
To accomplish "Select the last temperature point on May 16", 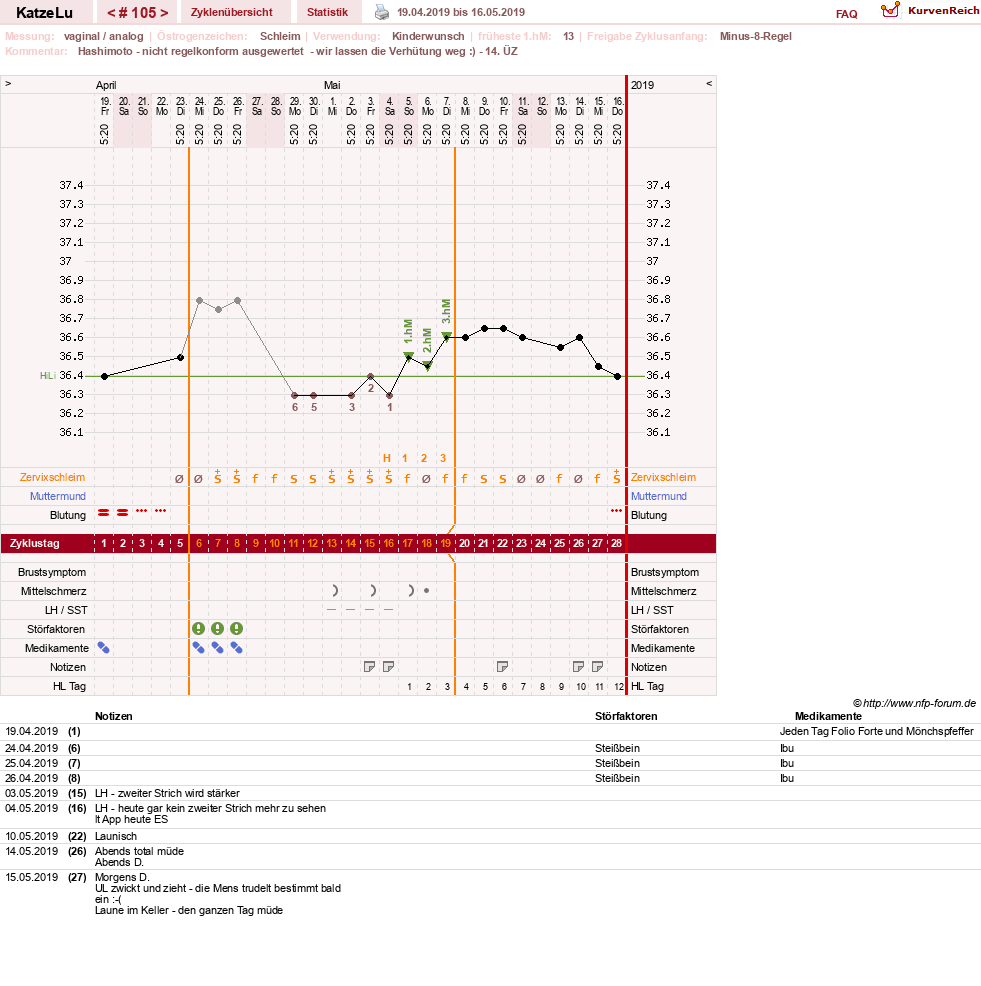I will [618, 376].
